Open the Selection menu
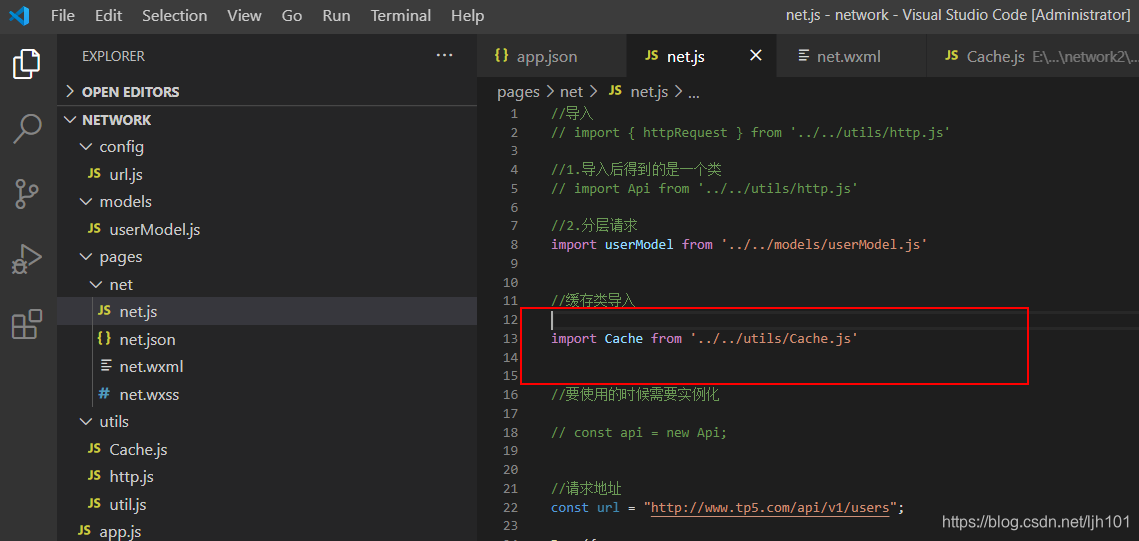1139x541 pixels. 174,15
